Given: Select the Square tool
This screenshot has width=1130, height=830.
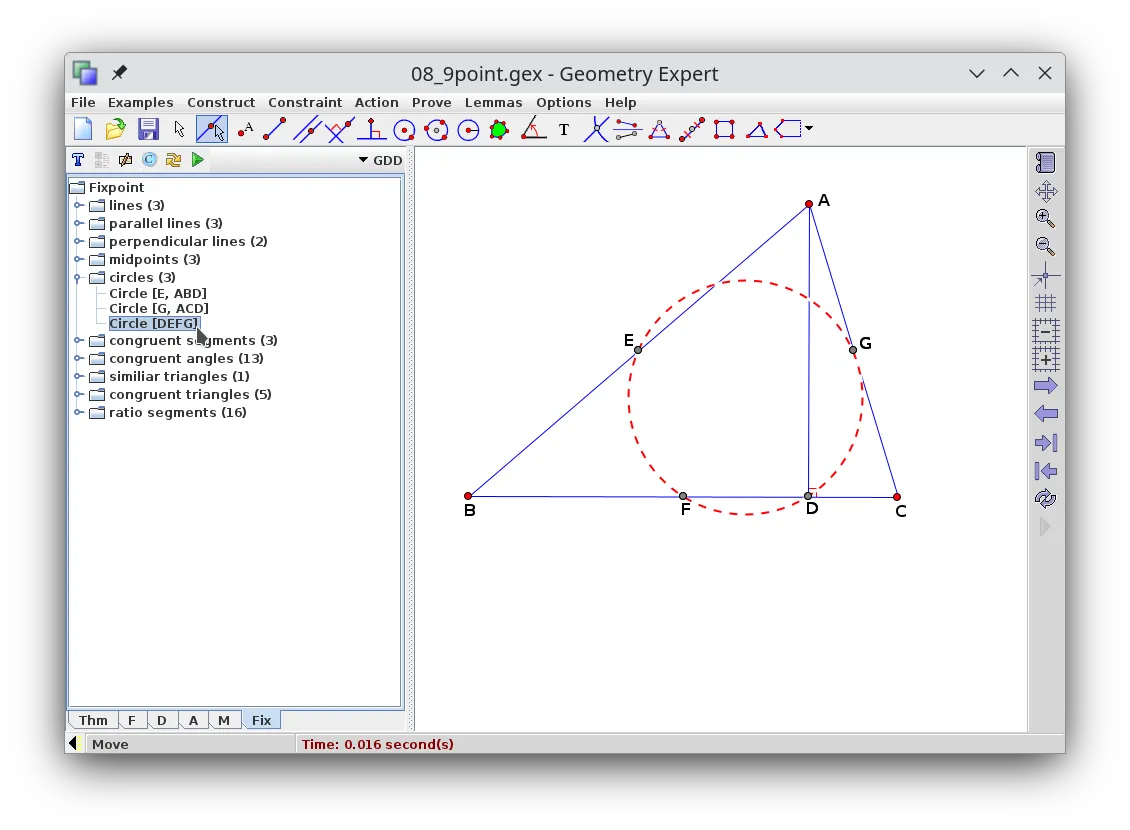Looking at the screenshot, I should click(724, 130).
